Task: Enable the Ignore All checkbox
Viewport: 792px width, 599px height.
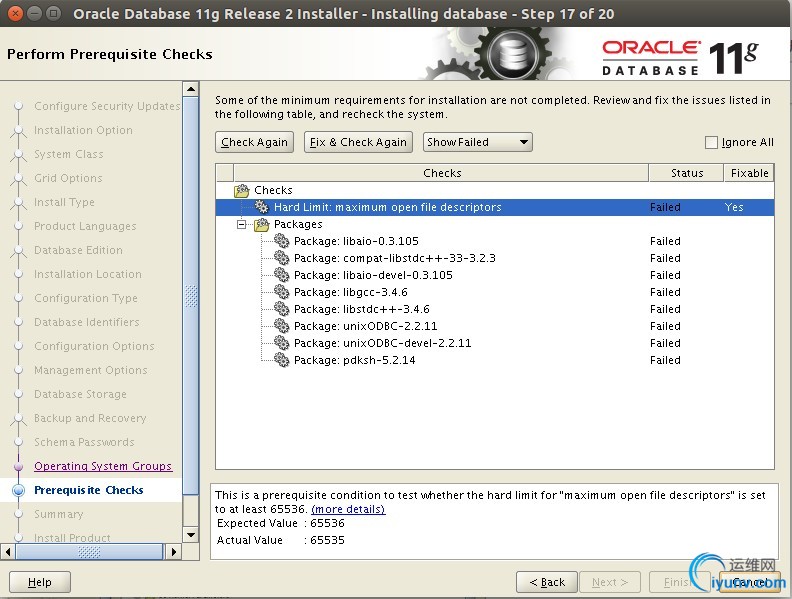Action: (x=711, y=142)
